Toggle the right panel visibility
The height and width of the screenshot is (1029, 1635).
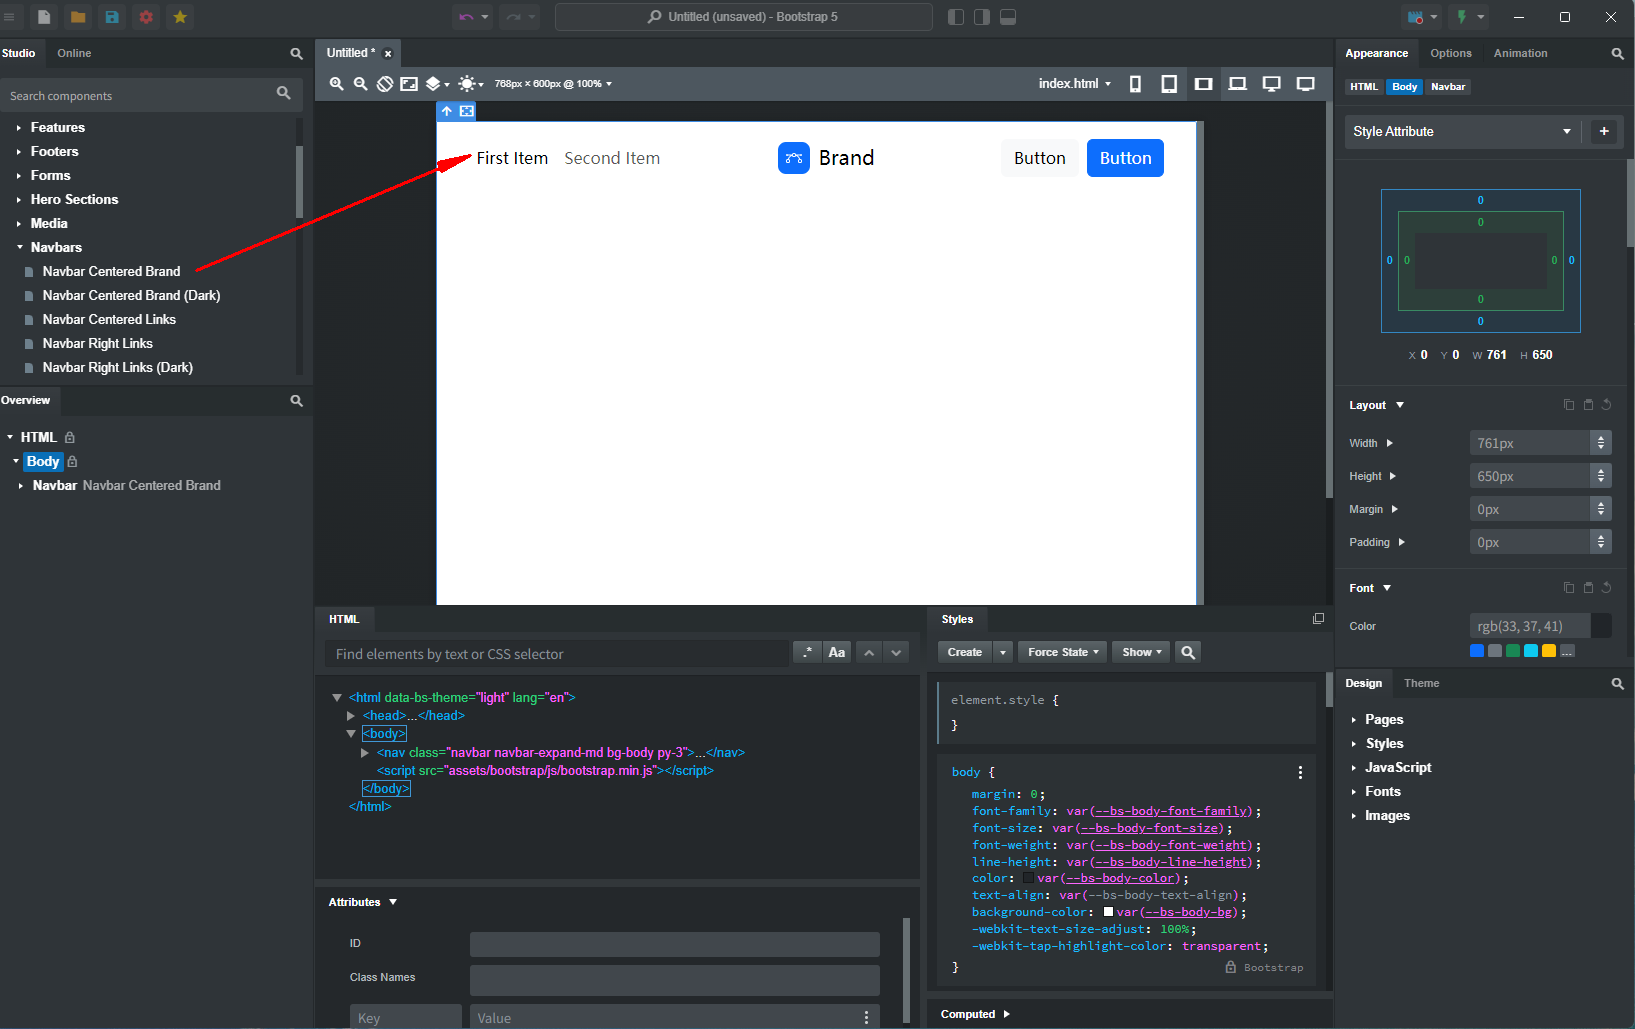click(x=982, y=17)
